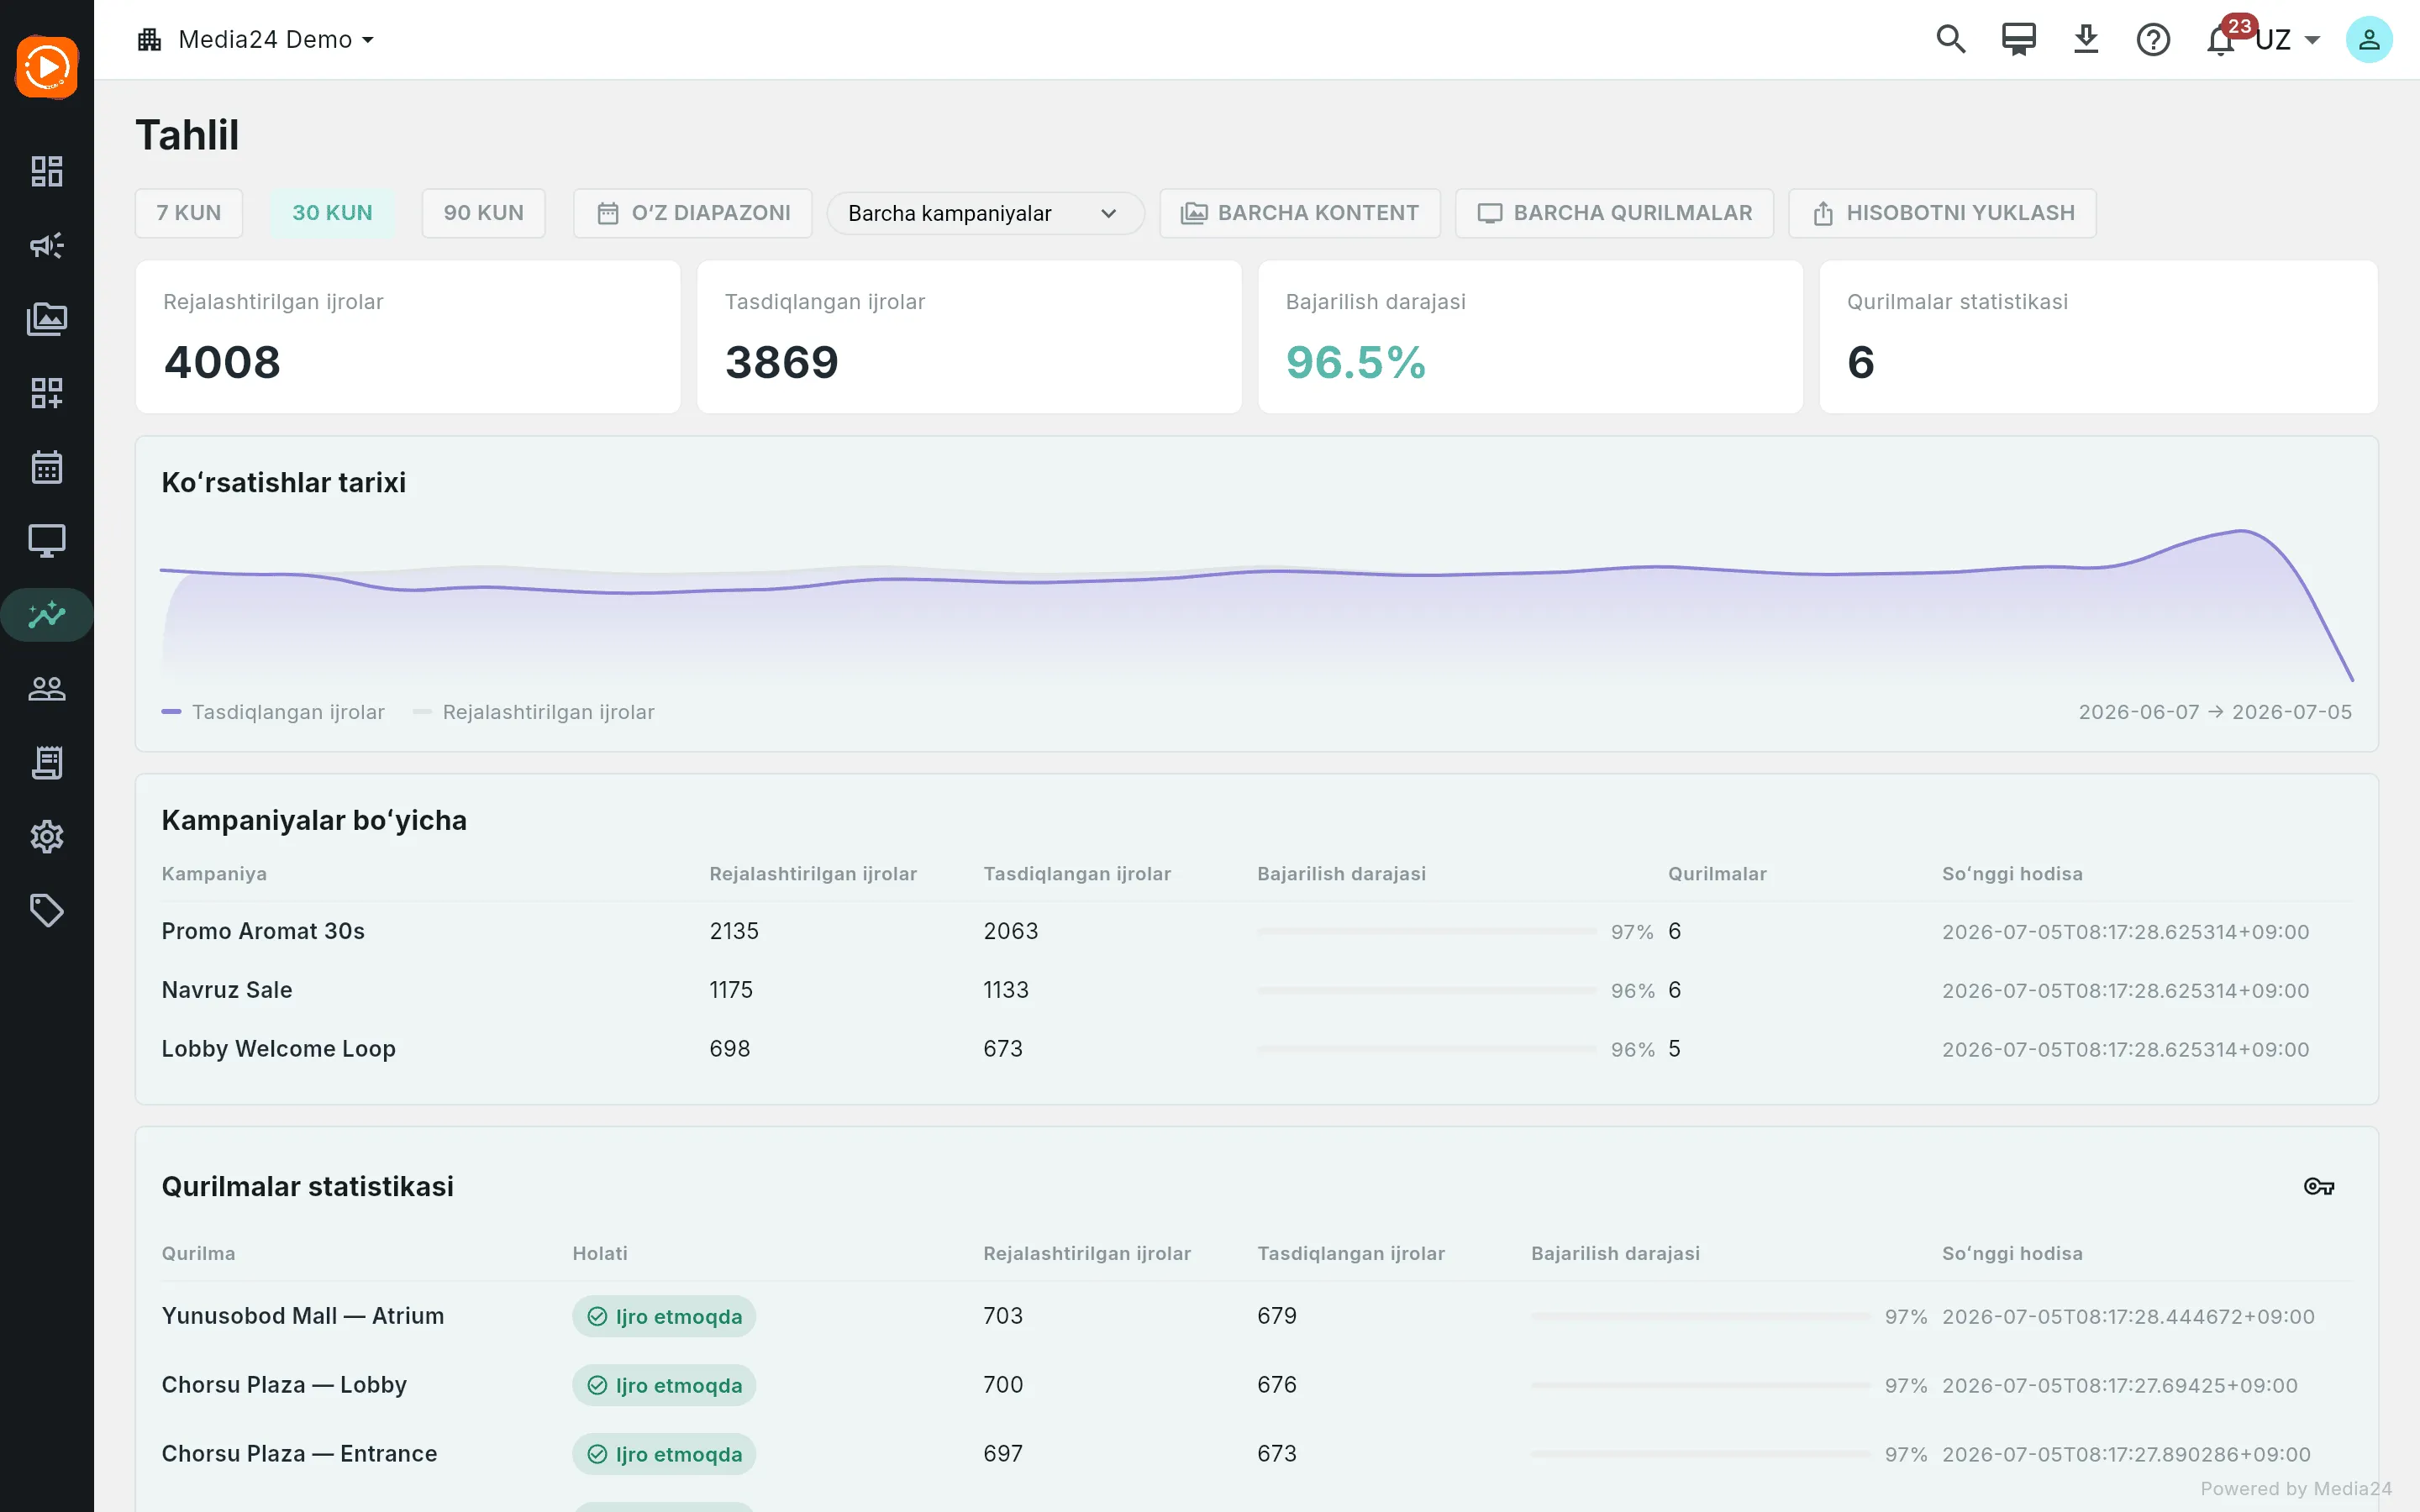Click BARCHA QURILMALAR filter button
The width and height of the screenshot is (2420, 1512).
click(1614, 213)
